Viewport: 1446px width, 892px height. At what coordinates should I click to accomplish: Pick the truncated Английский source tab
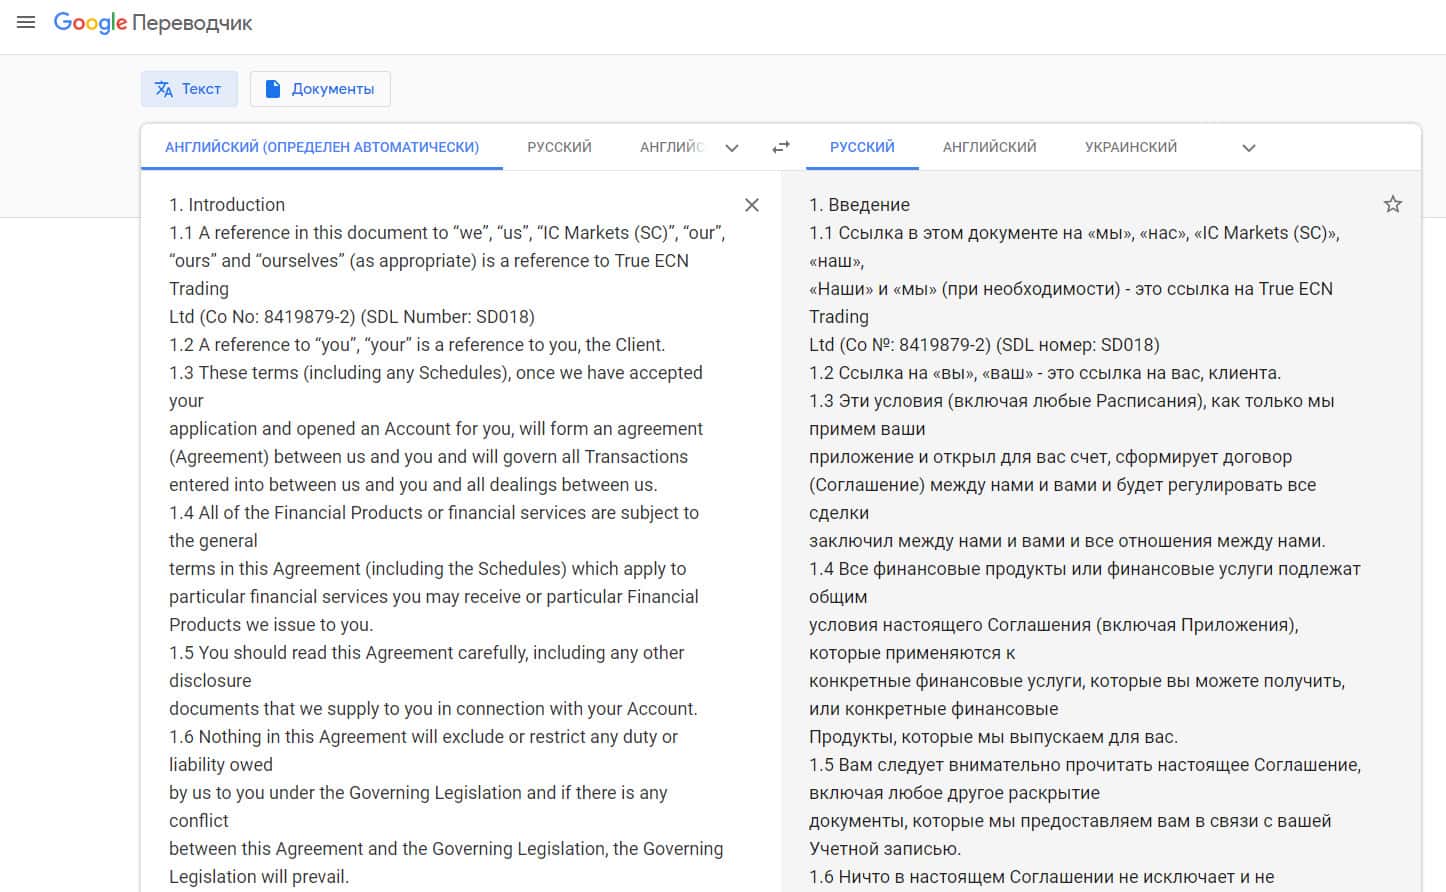click(x=672, y=147)
